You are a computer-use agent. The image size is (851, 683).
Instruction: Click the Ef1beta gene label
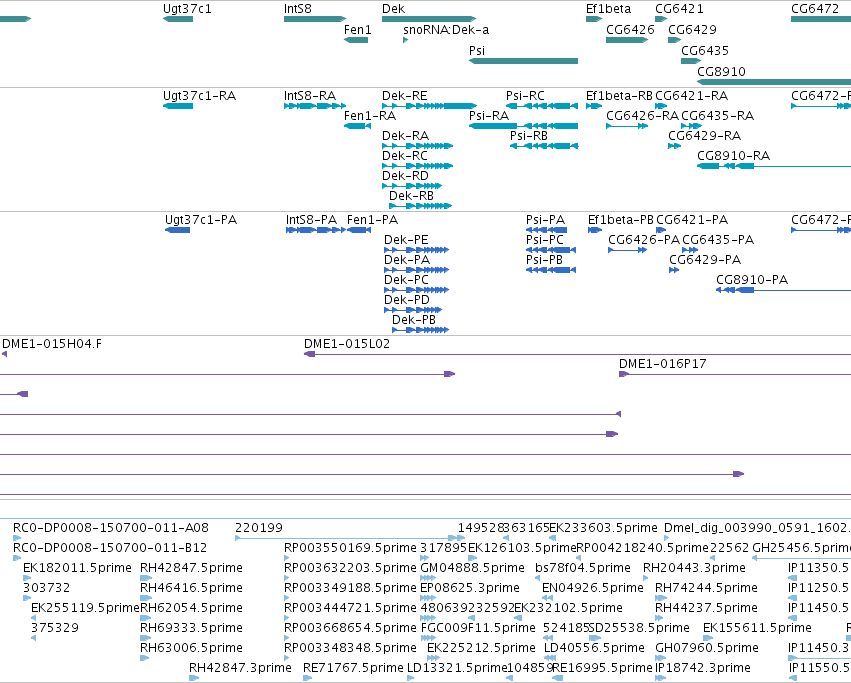[608, 9]
